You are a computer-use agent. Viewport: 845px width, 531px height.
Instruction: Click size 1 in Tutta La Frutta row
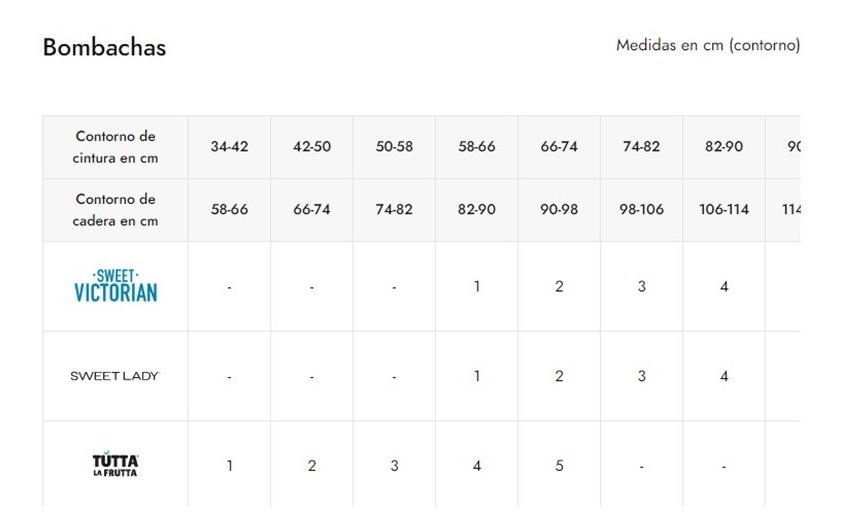pos(229,466)
